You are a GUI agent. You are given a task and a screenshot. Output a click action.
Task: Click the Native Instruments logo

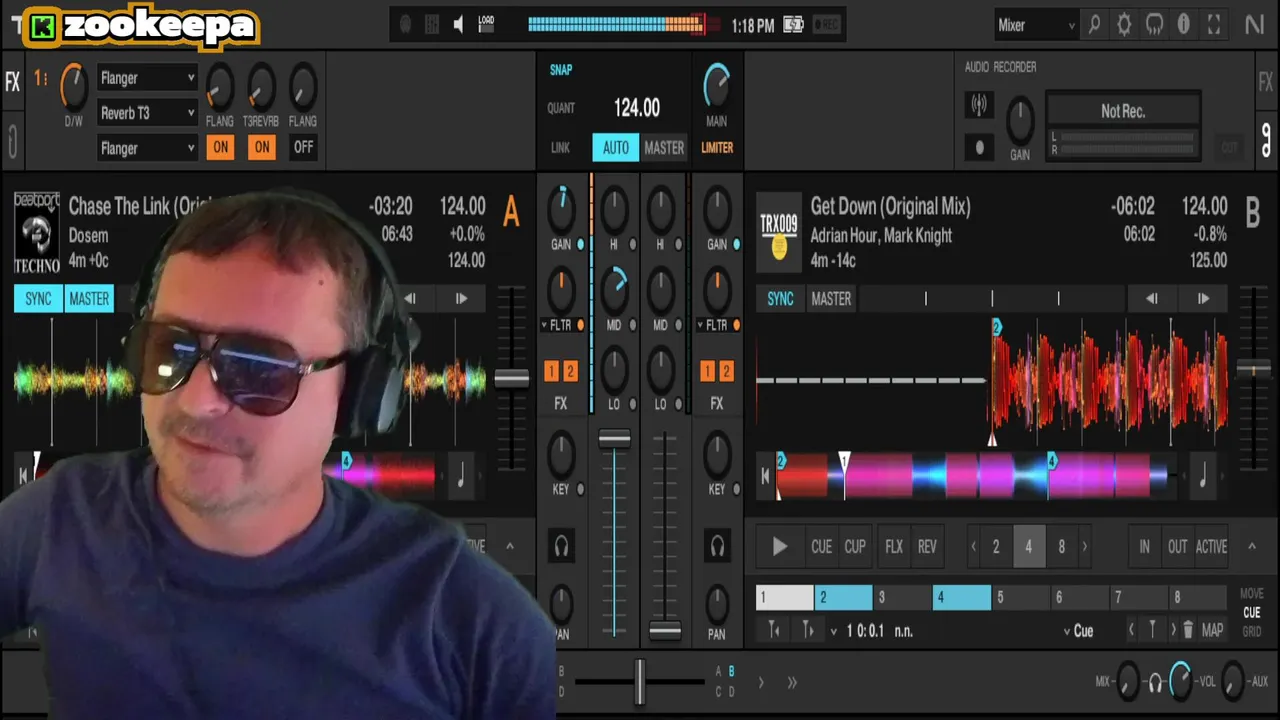pyautogui.click(x=1254, y=25)
